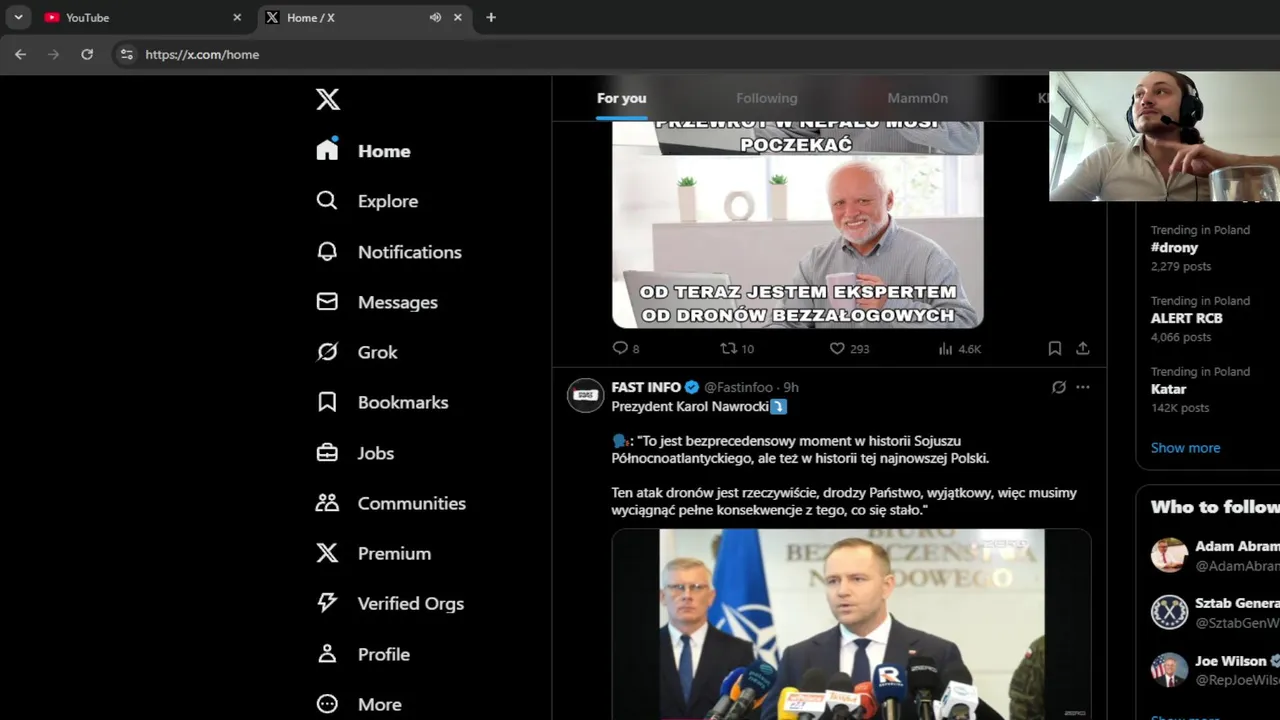1280x720 pixels.
Task: Mute the Home / X tab audio
Action: coord(435,17)
